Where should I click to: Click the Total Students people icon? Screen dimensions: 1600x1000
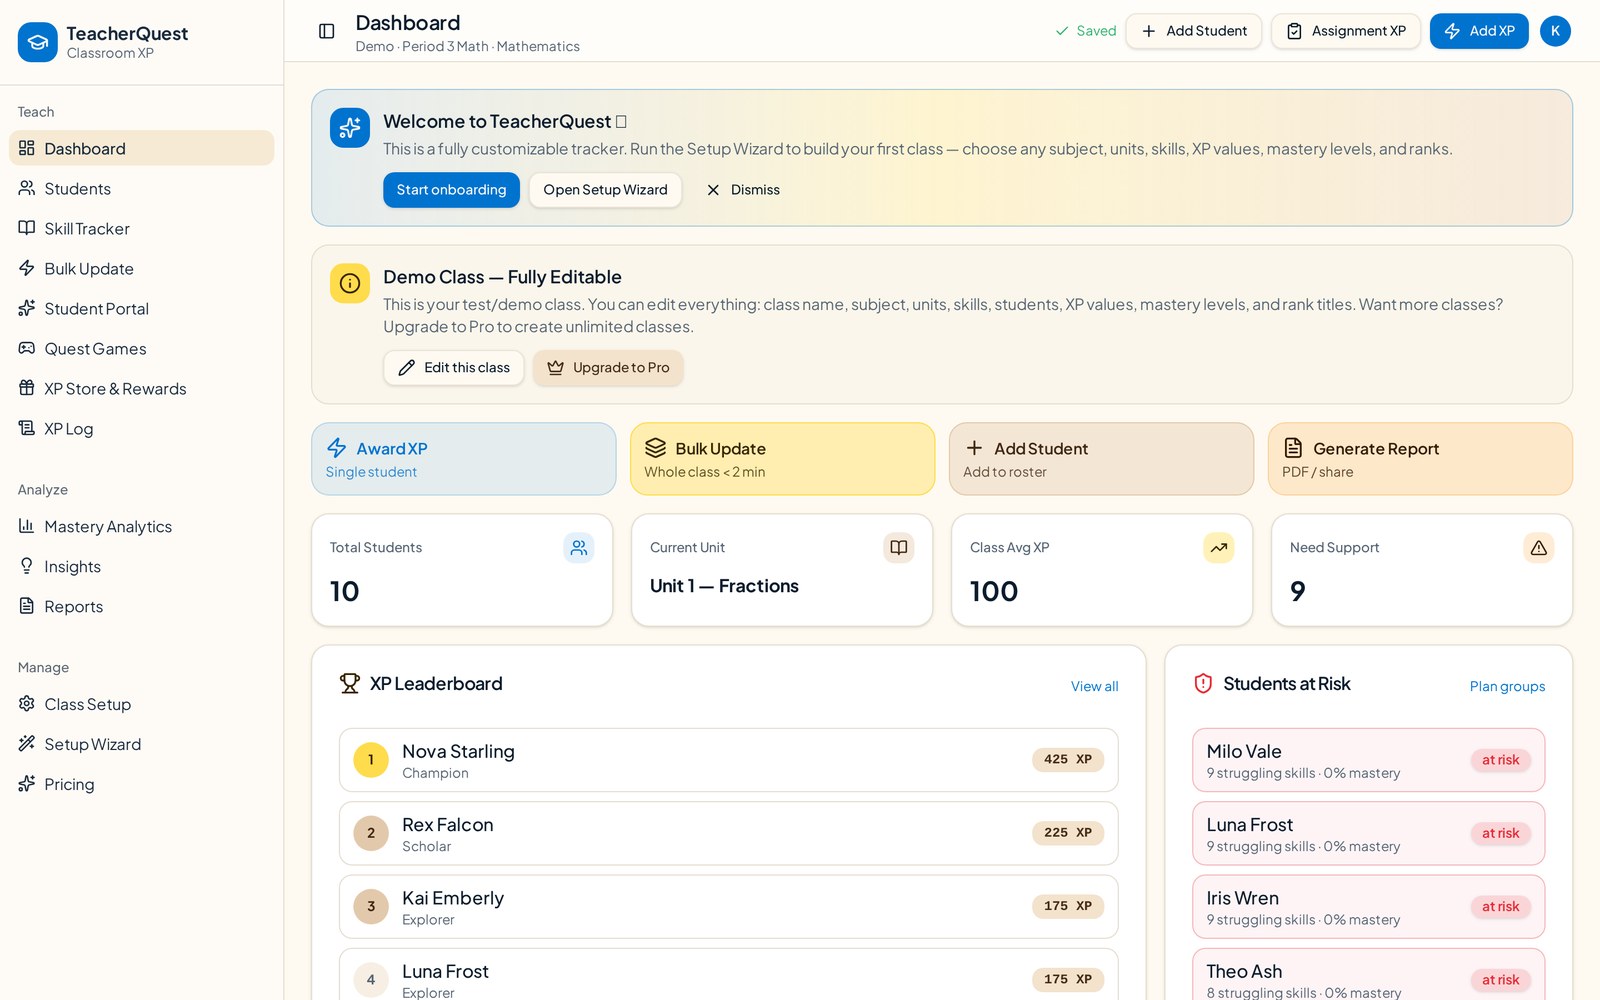point(579,548)
